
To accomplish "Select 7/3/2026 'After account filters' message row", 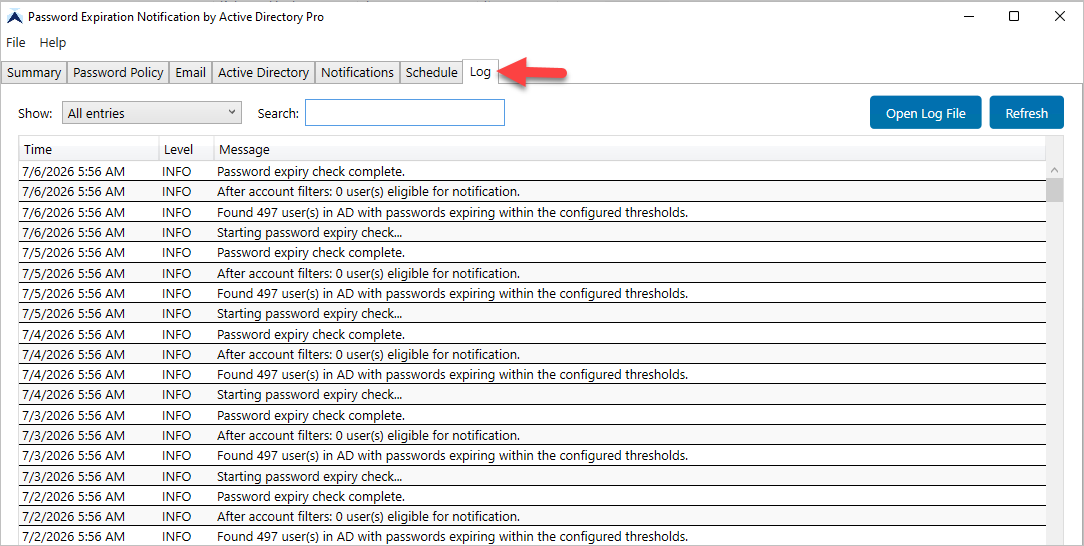I will 532,436.
